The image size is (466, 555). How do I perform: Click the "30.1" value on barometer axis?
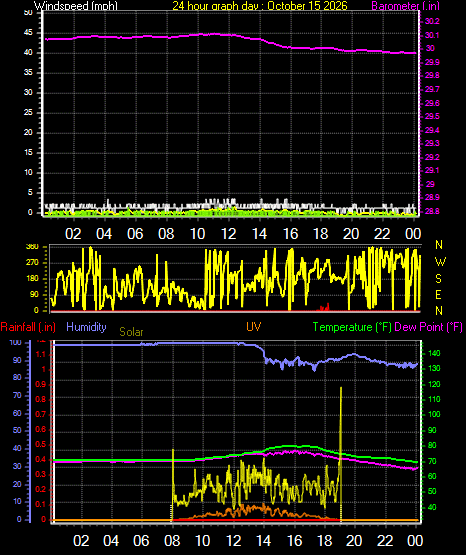pyautogui.click(x=432, y=35)
